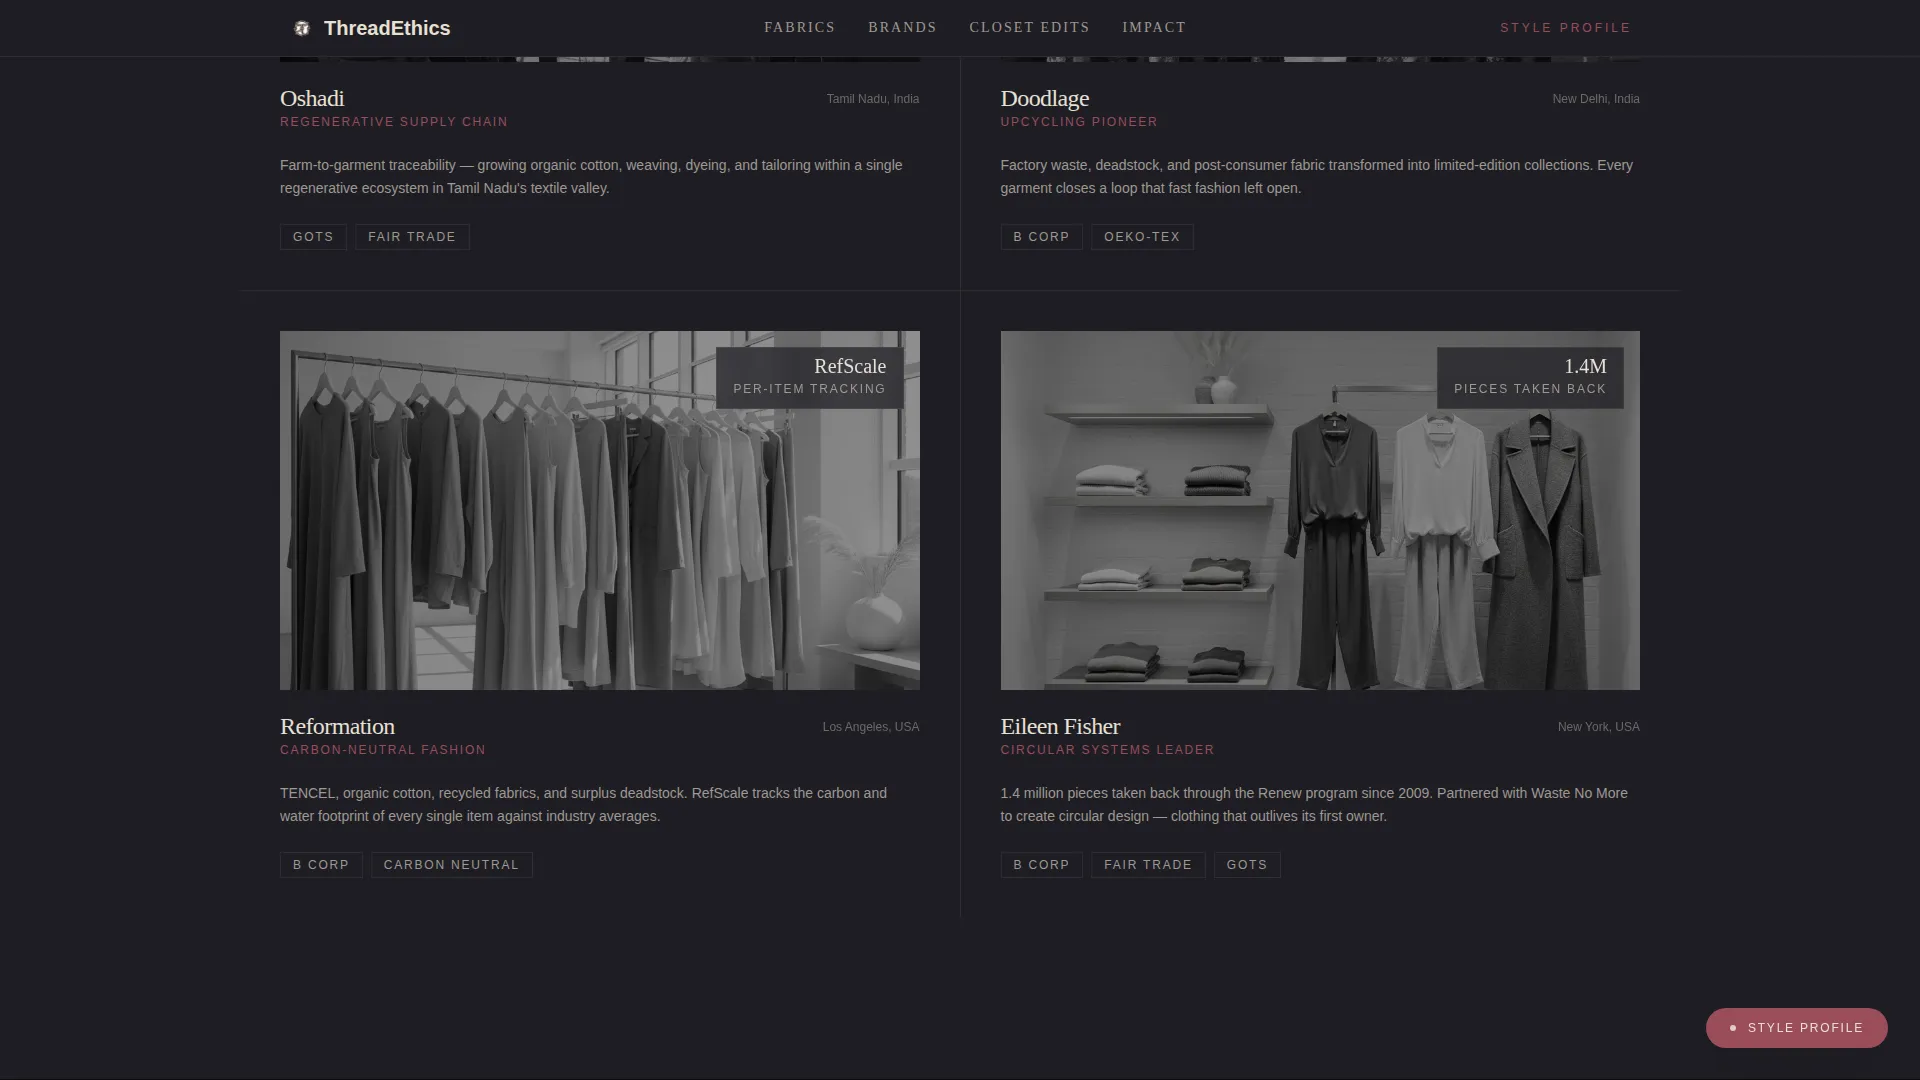Screen dimensions: 1920x1080
Task: Open the Reformation brand heading
Action: point(337,727)
